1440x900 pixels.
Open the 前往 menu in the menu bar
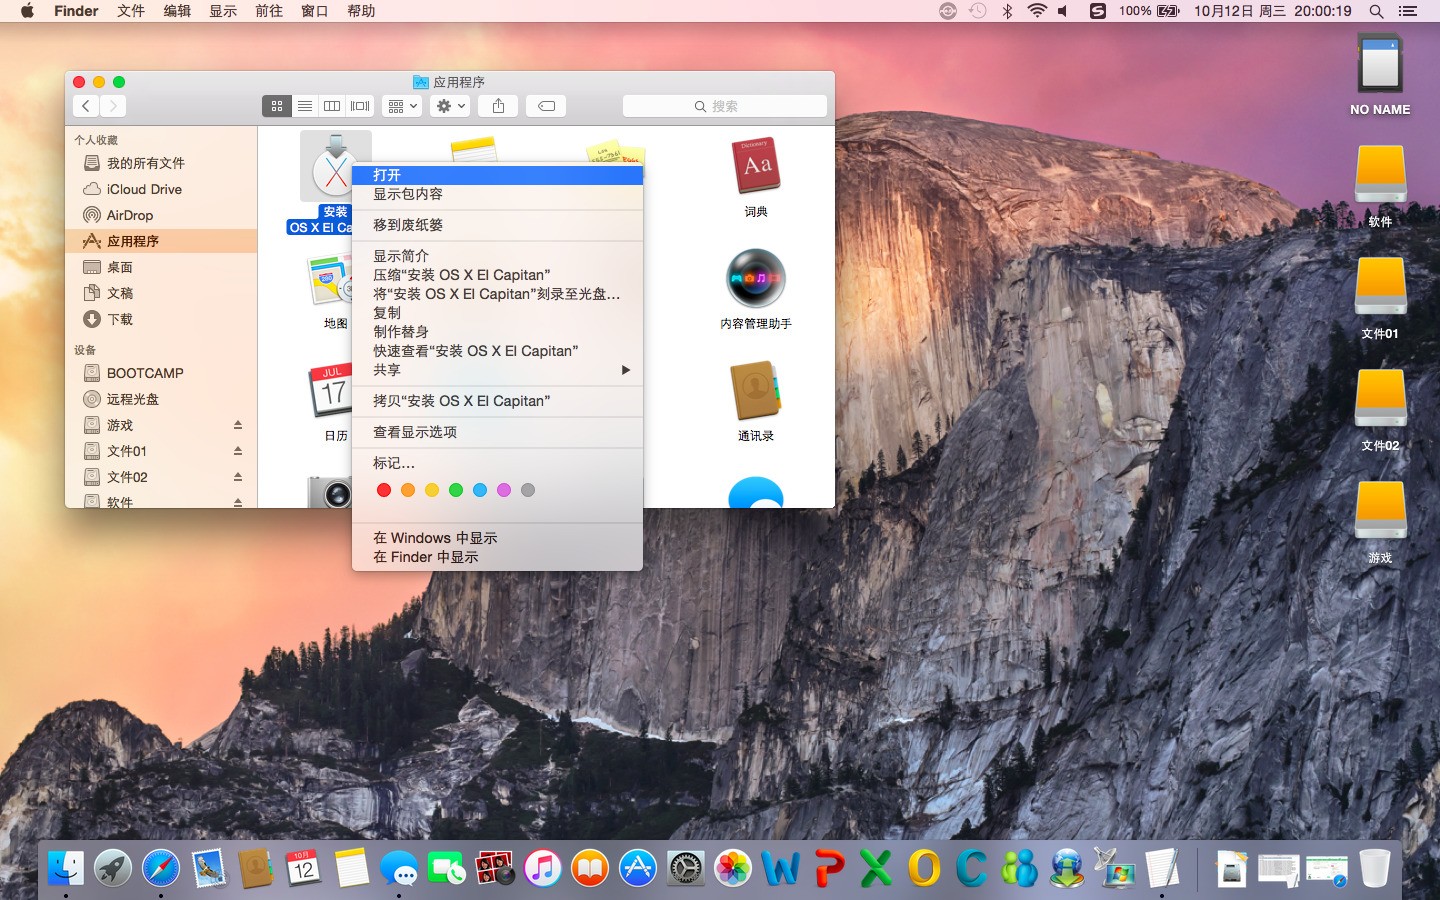point(268,11)
